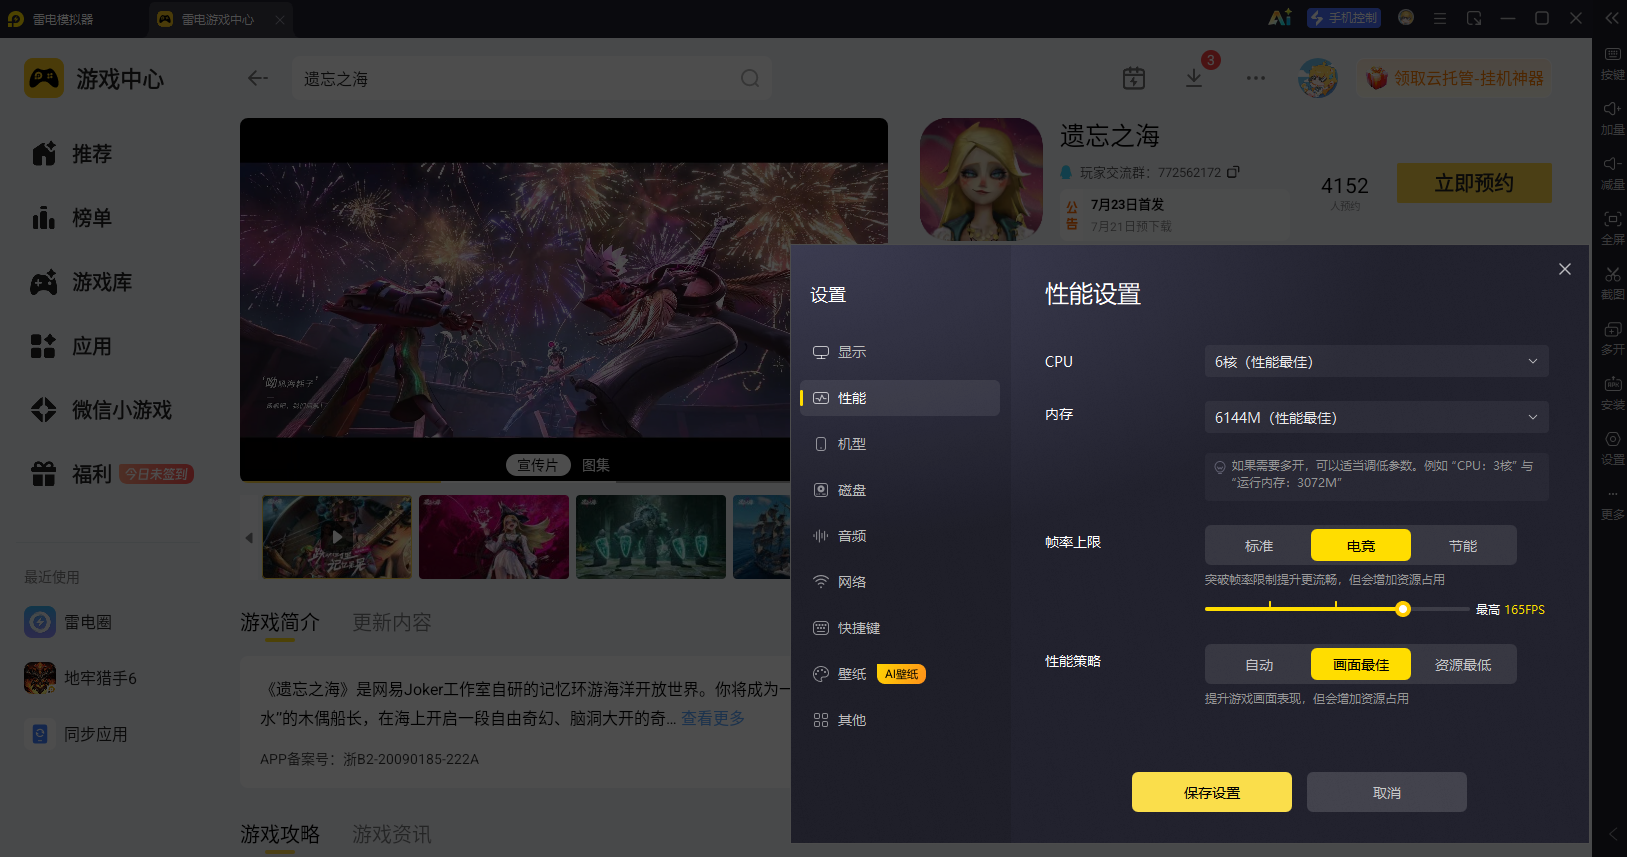Viewport: 1627px width, 857px height.
Task: Open the 机型 device model section
Action: (899, 444)
